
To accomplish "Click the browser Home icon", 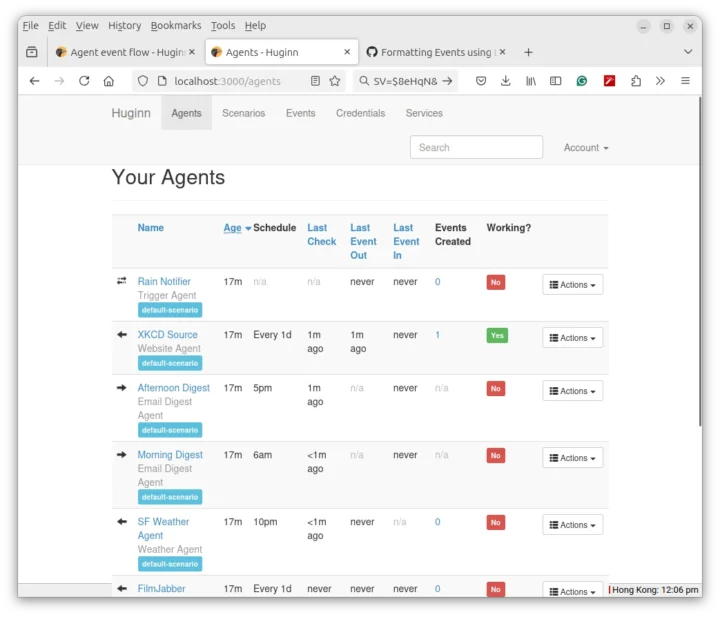I will [x=109, y=81].
